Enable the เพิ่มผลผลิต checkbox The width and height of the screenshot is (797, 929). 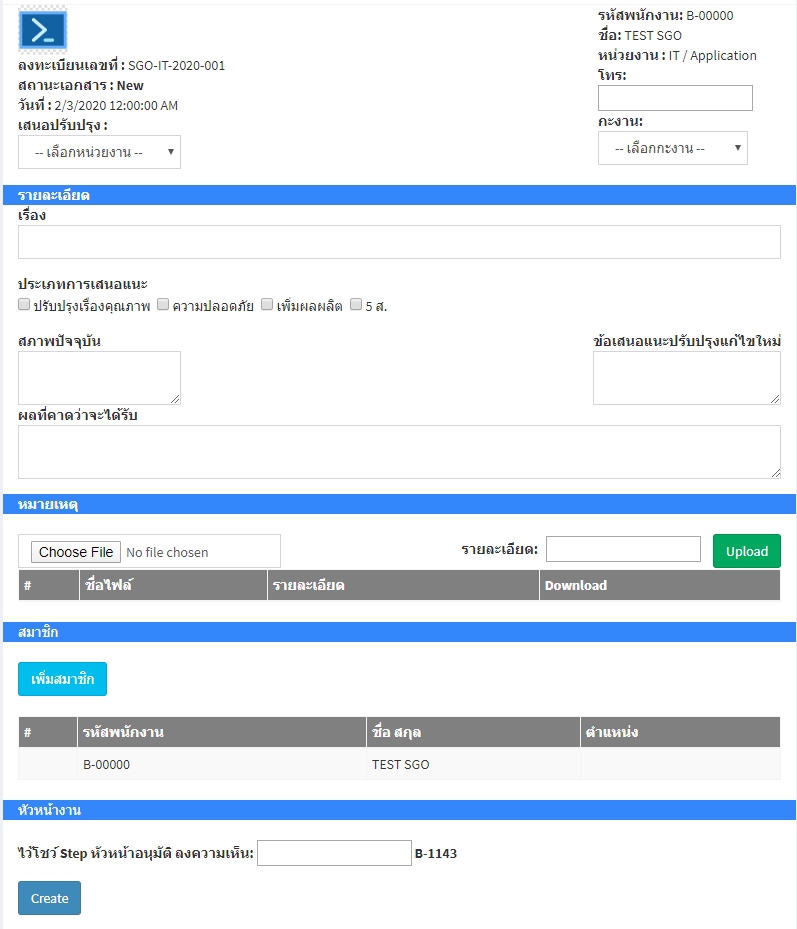(x=267, y=305)
